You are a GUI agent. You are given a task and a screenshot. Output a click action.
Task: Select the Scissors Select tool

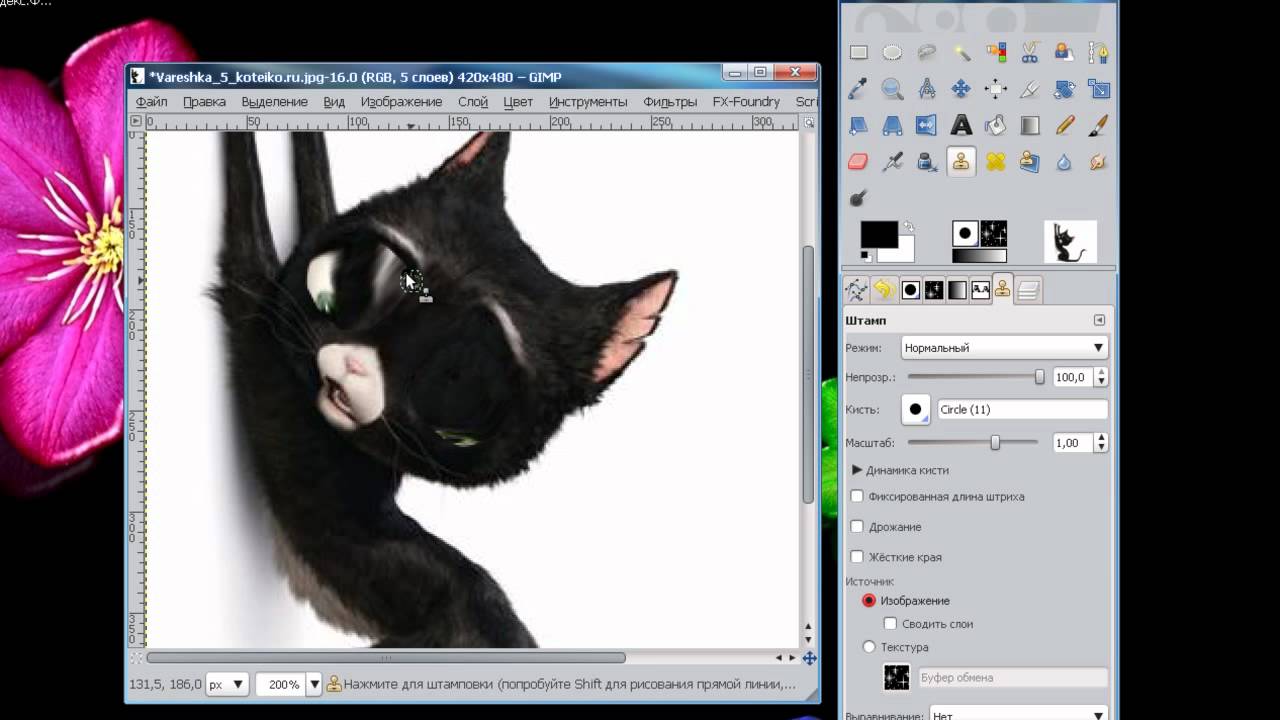point(1030,53)
